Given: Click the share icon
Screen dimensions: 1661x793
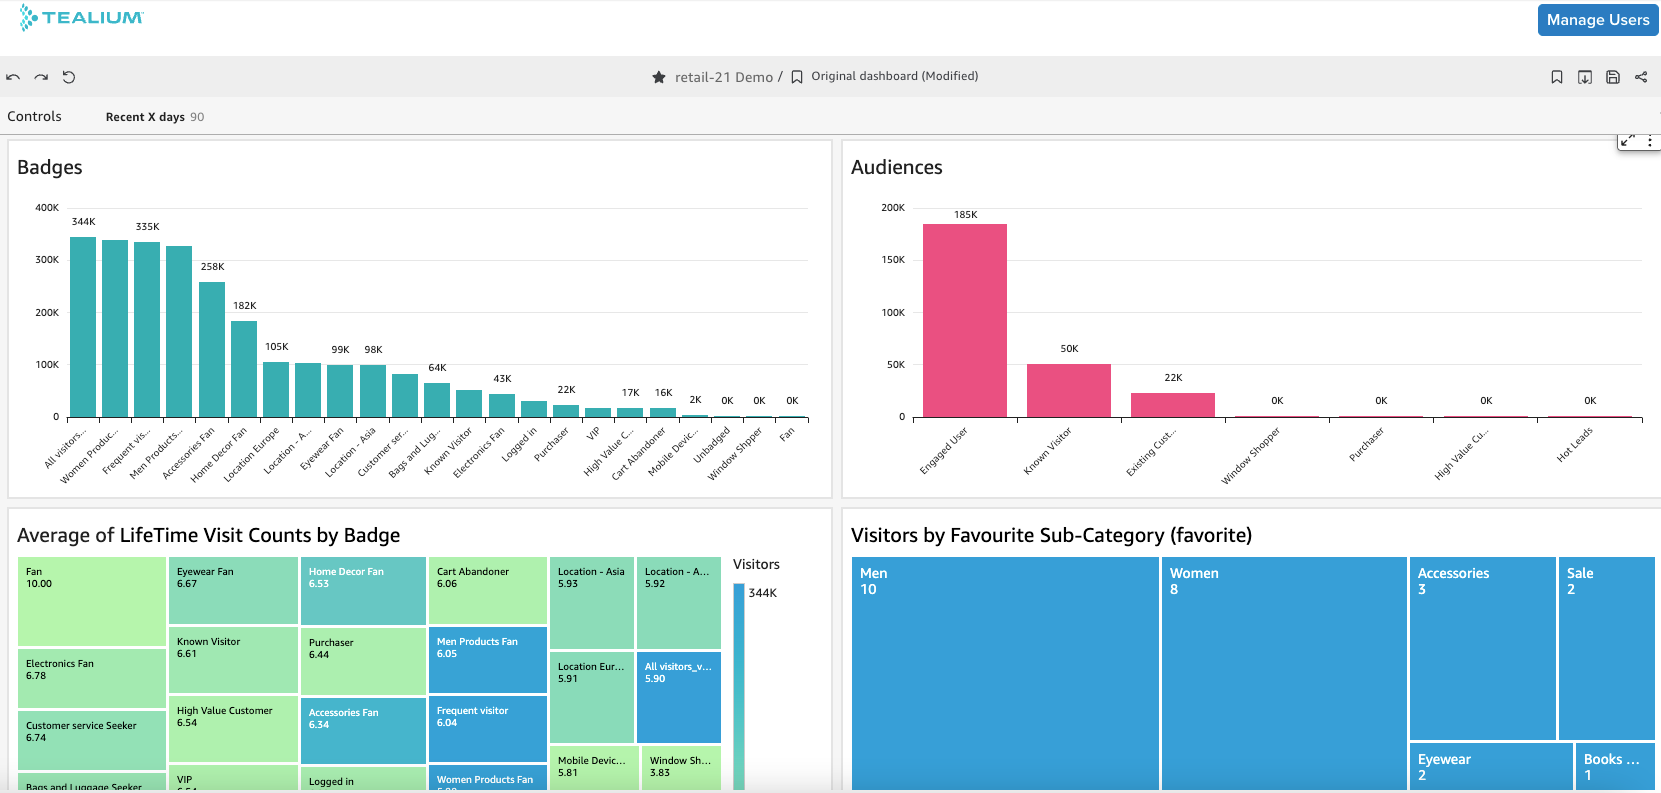Looking at the screenshot, I should click(x=1641, y=77).
